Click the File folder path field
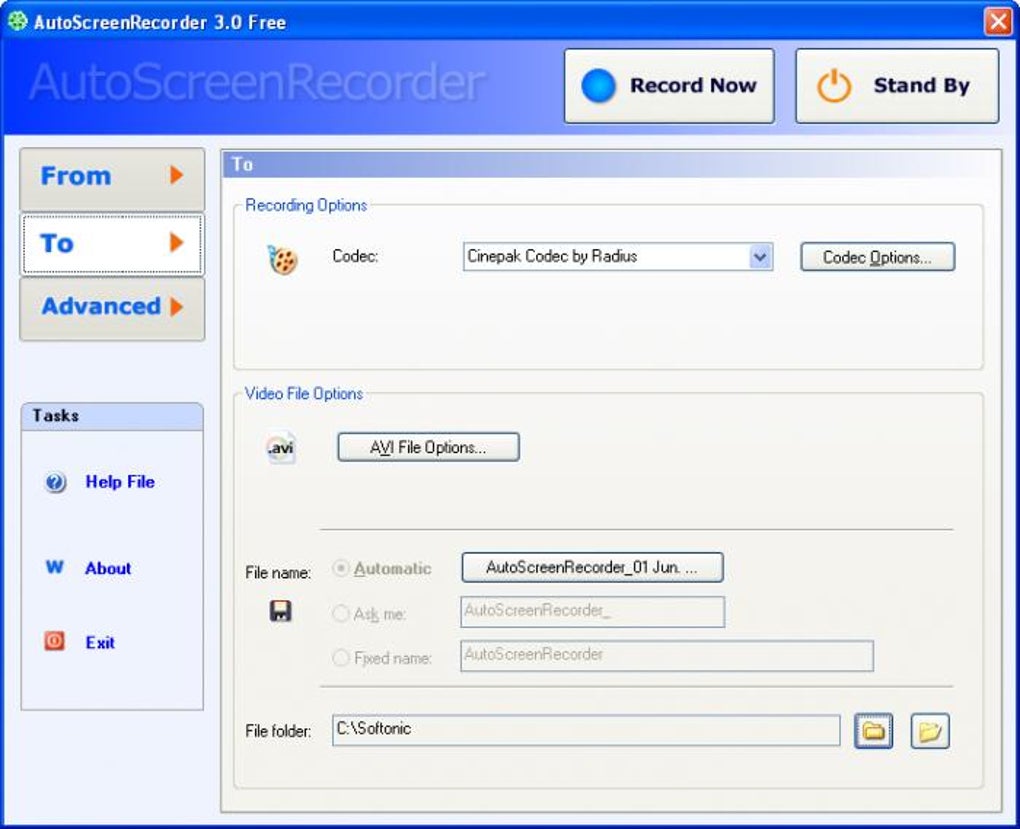1020x829 pixels. pos(585,730)
